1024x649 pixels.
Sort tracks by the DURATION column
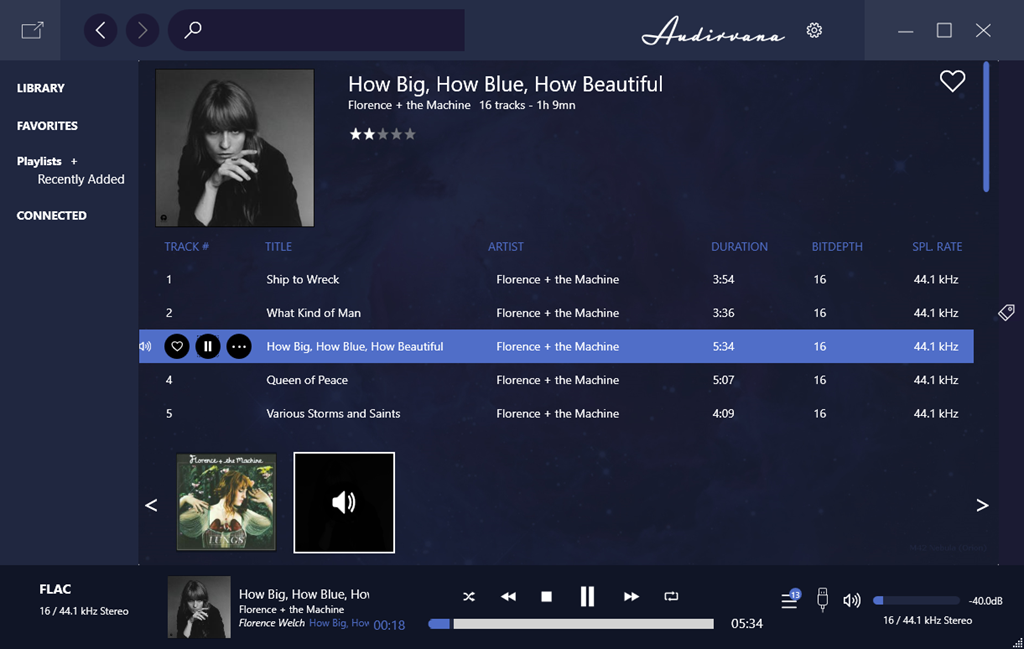739,247
